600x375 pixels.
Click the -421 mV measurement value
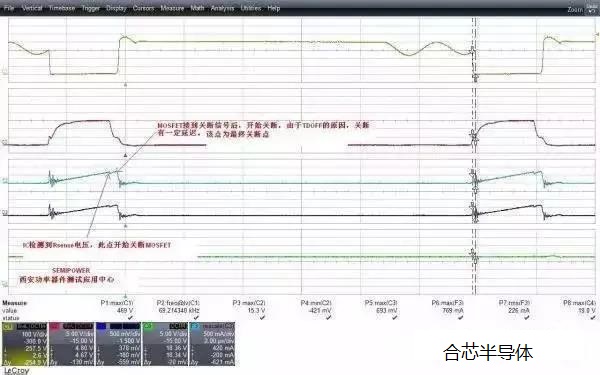(x=320, y=310)
